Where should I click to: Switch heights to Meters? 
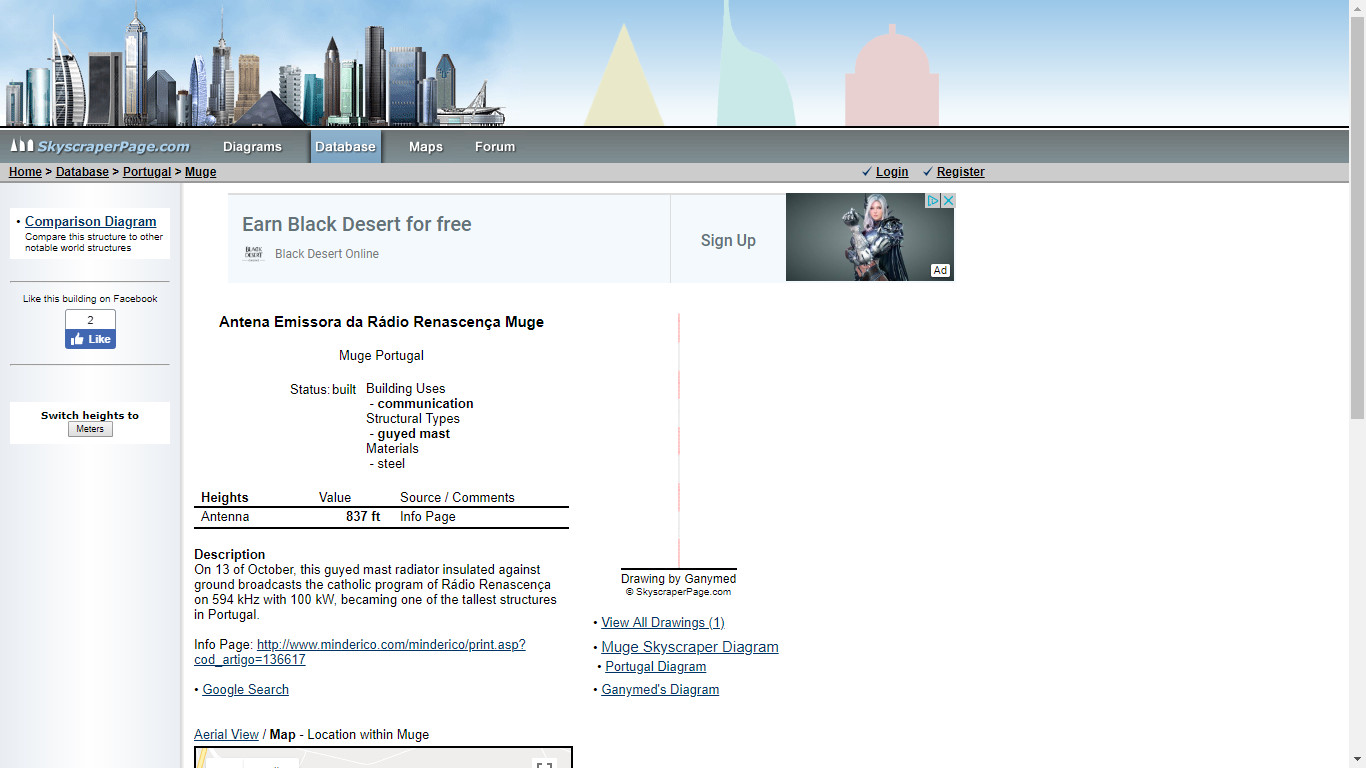[x=90, y=429]
